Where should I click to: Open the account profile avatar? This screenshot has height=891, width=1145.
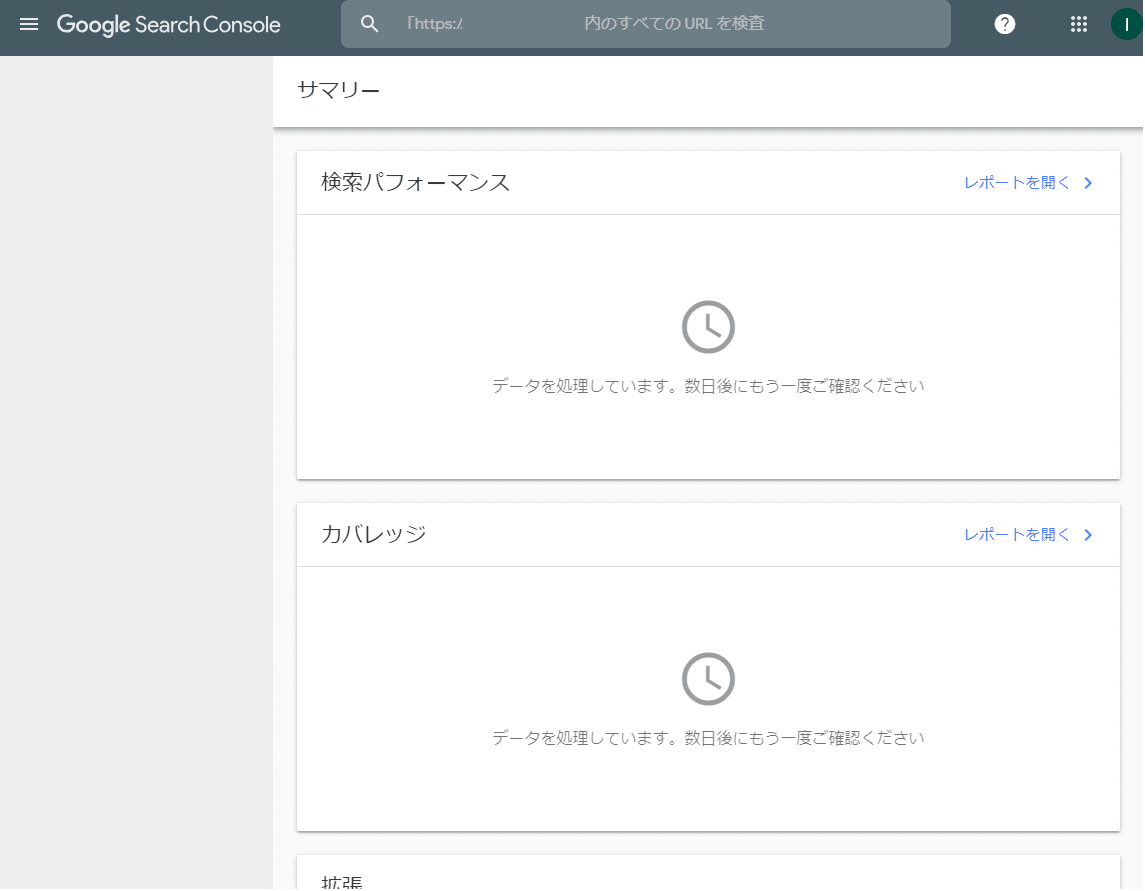coord(1127,24)
